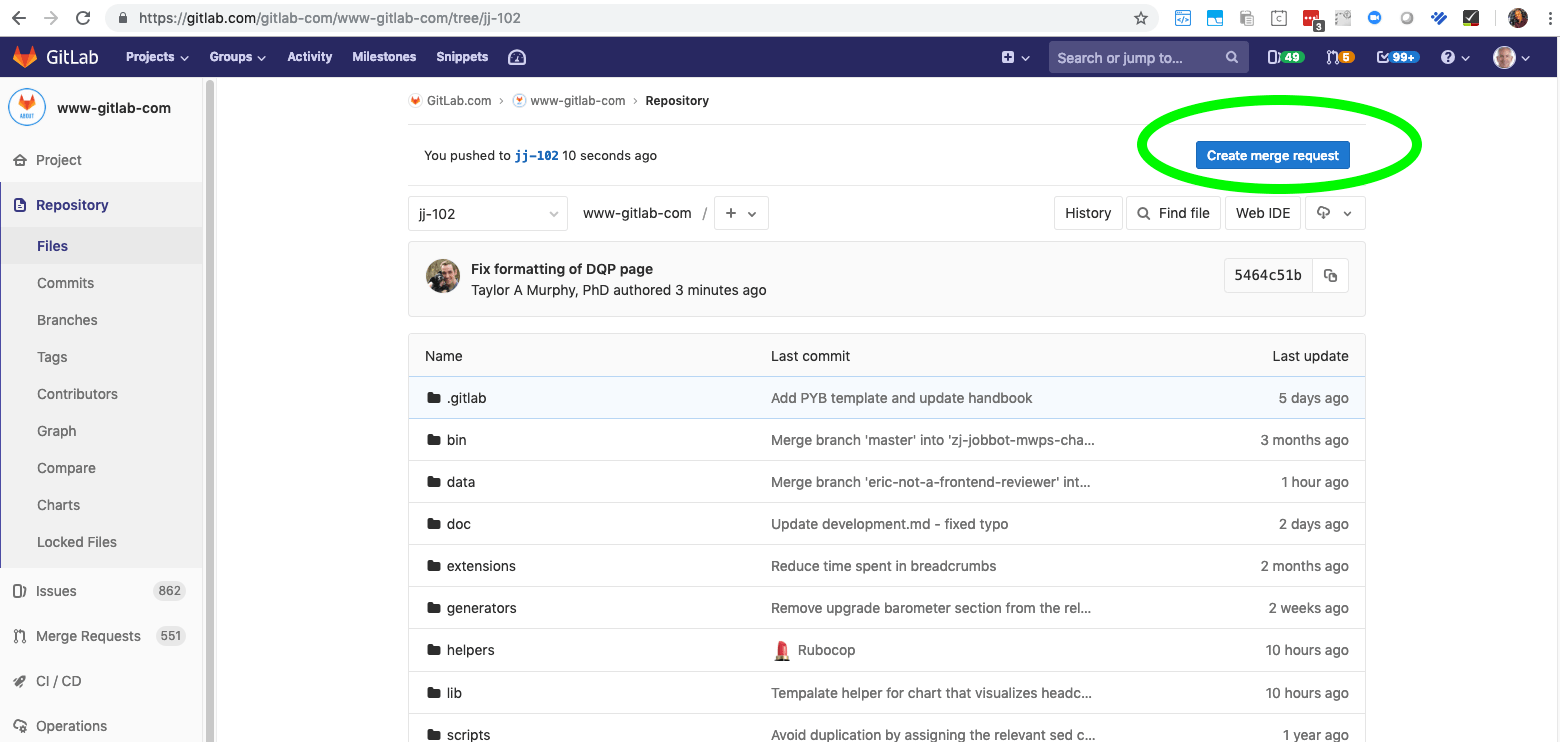Viewport: 1560px width, 742px height.
Task: Open the new item plus menu in navbar
Action: [x=1015, y=57]
